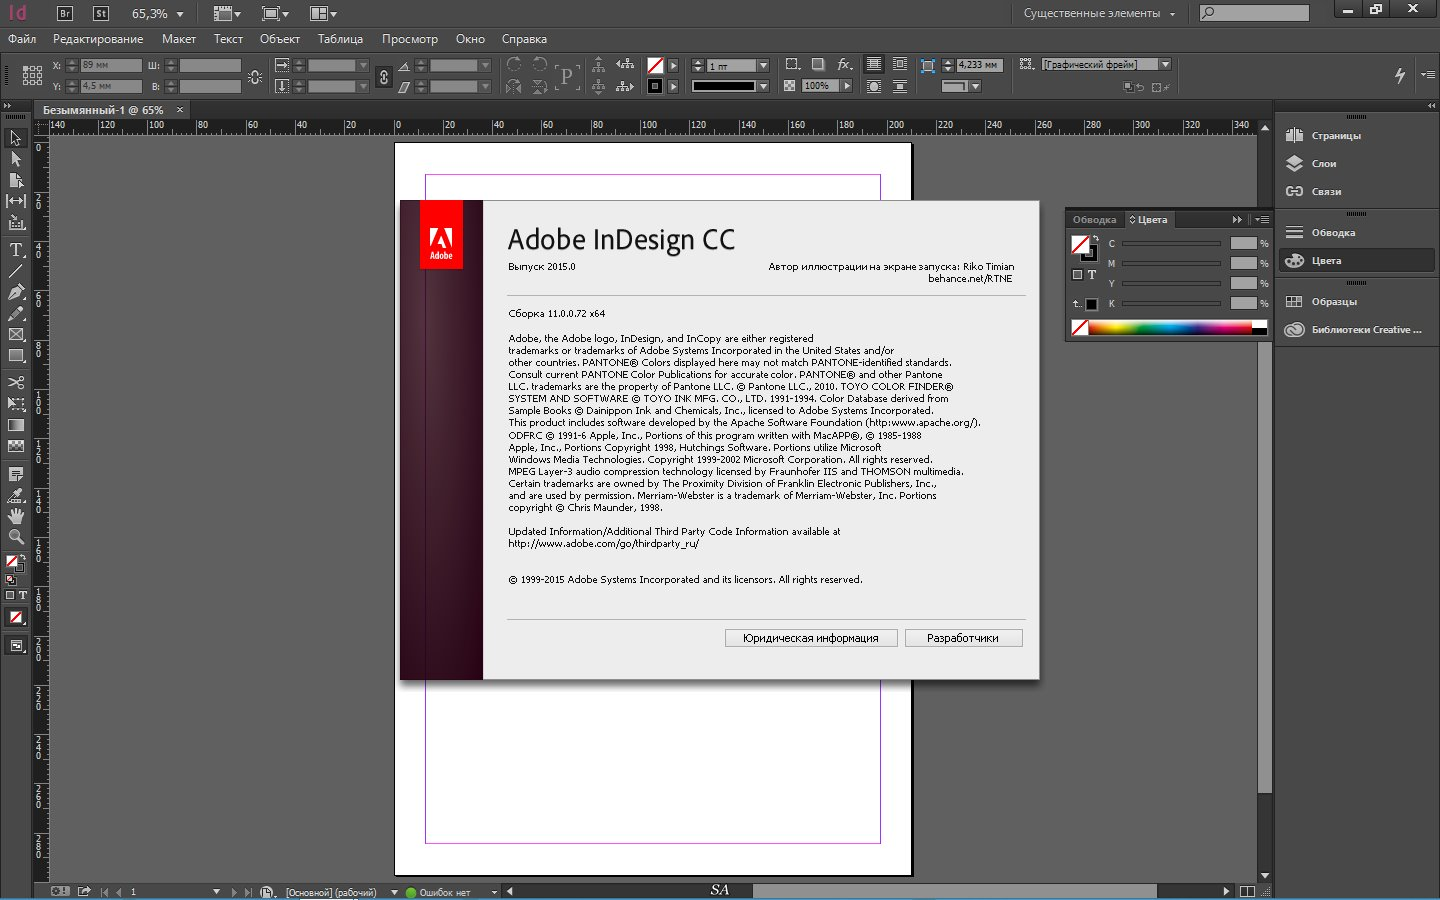Select the Pencil tool
The image size is (1440, 900).
point(16,313)
